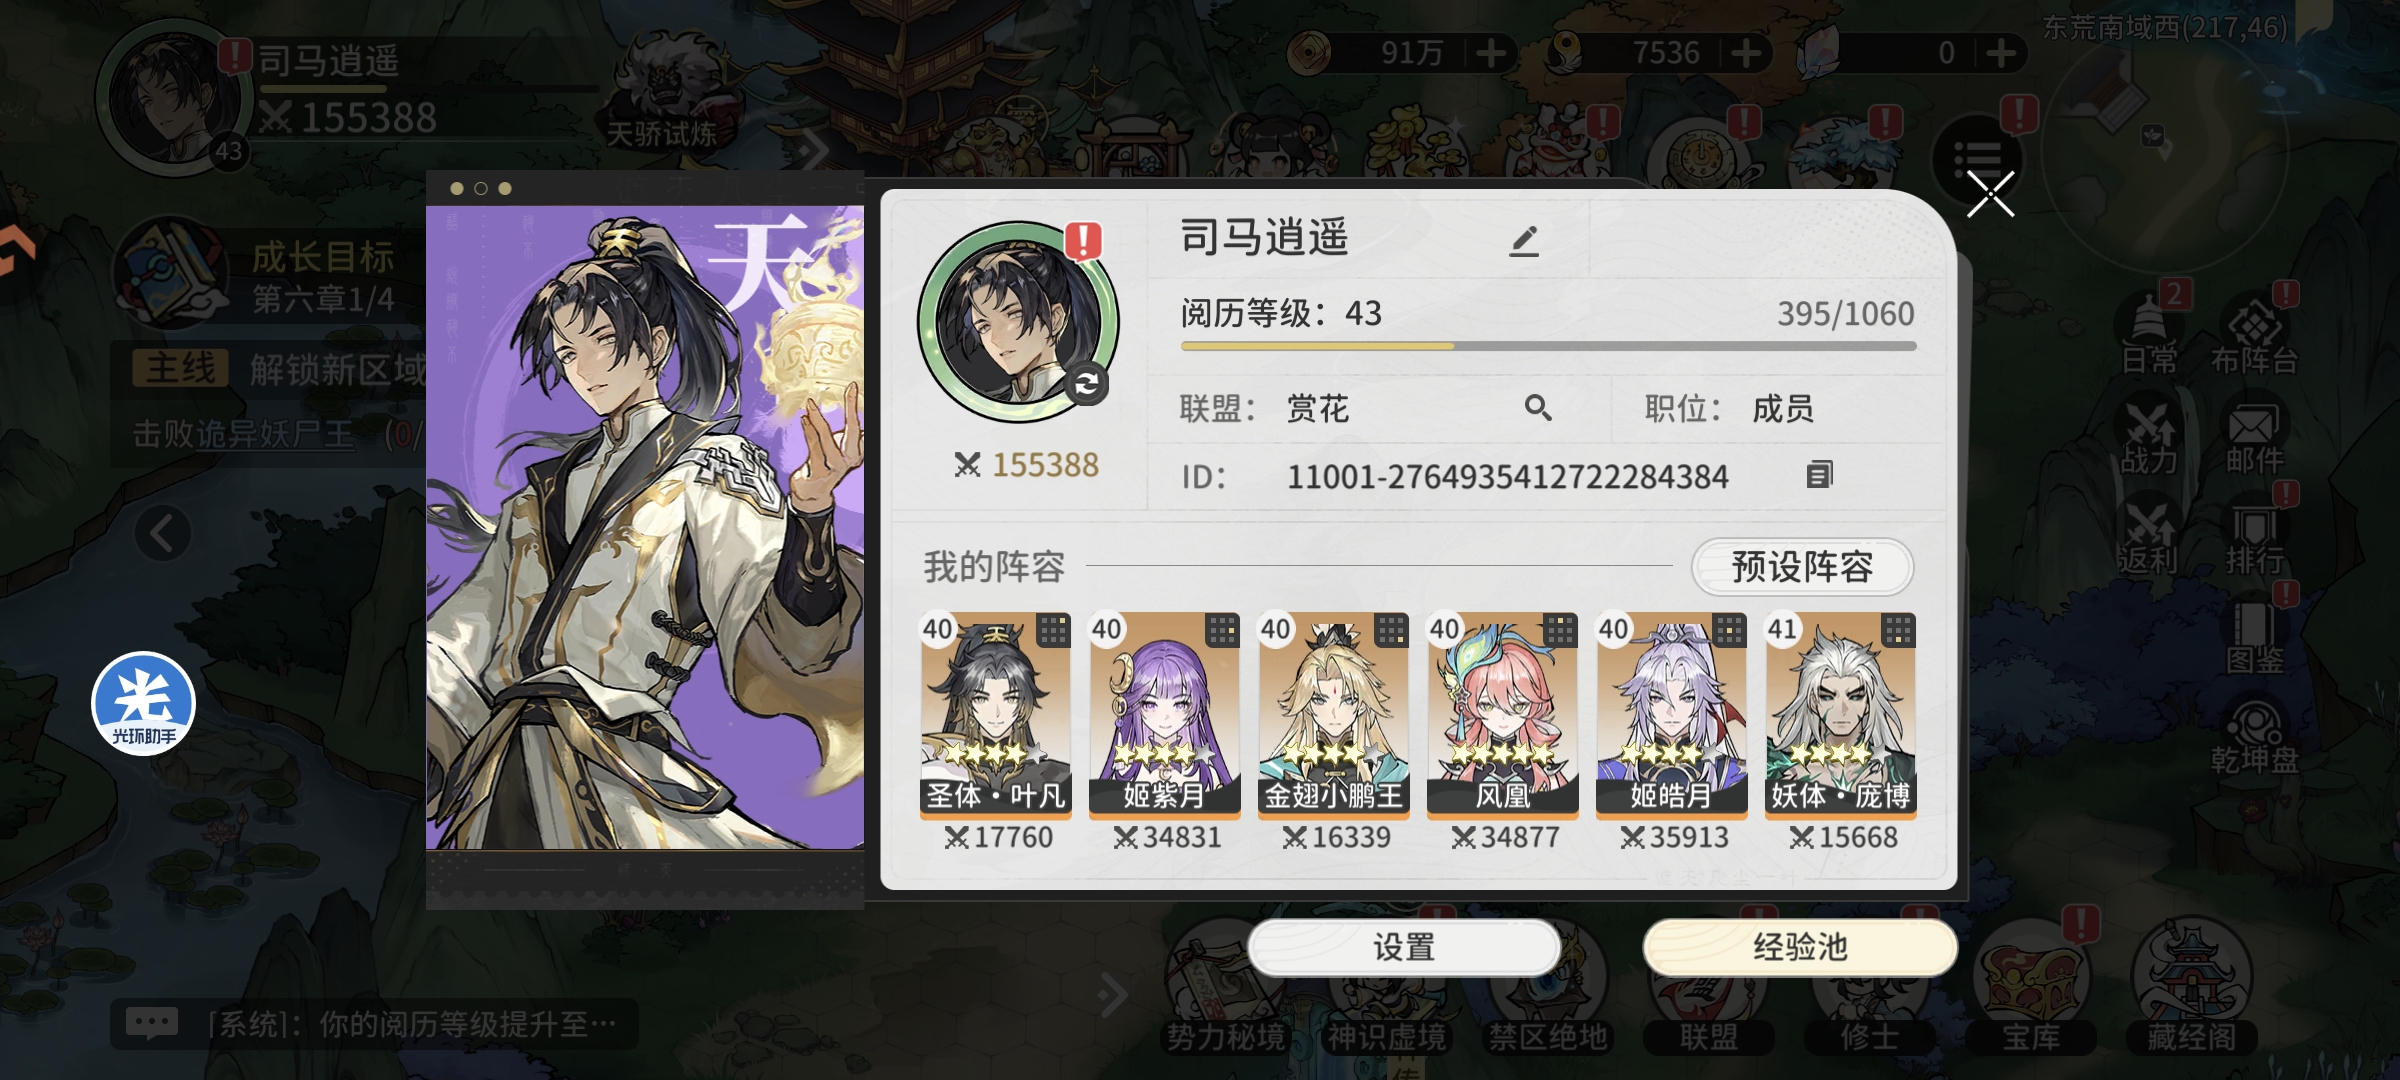Open the list menu icon at top right
2400x1080 pixels.
[x=1977, y=160]
